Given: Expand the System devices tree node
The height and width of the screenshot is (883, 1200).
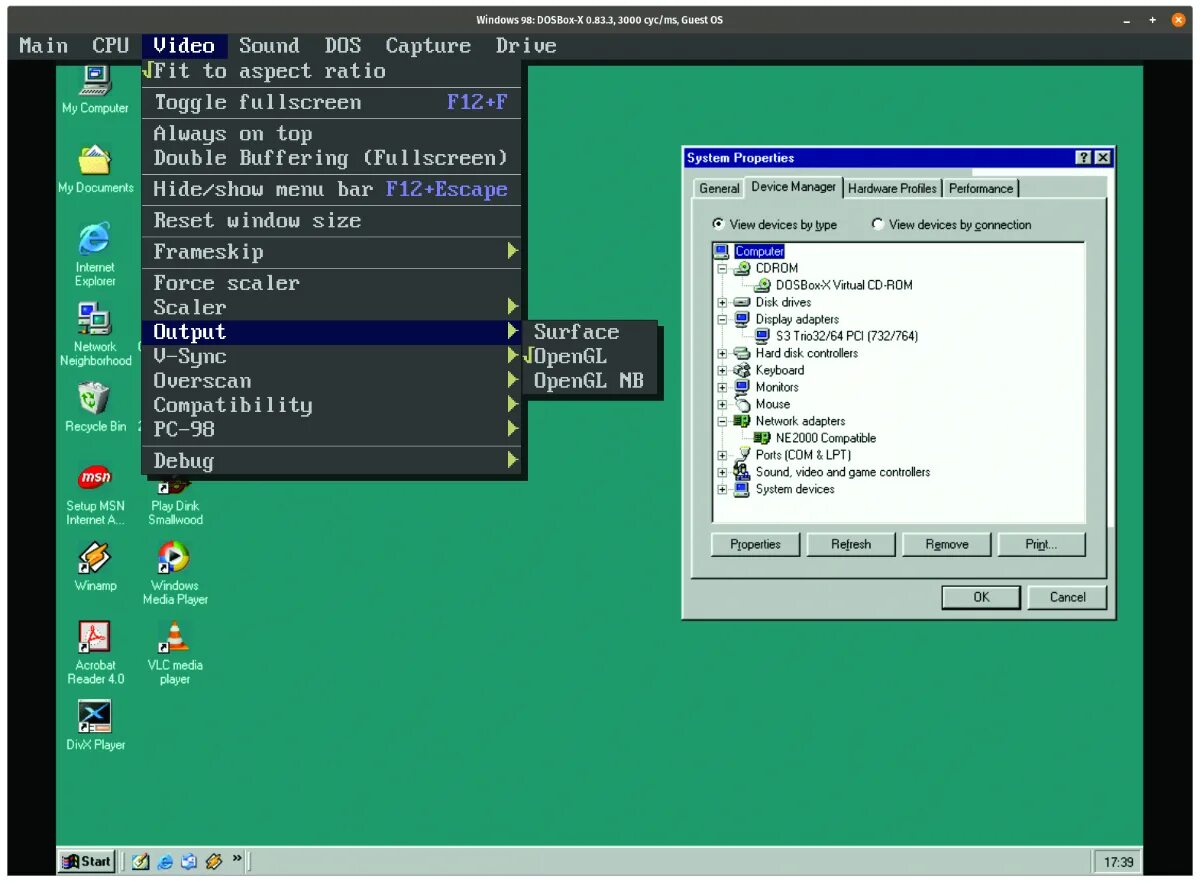Looking at the screenshot, I should pyautogui.click(x=722, y=490).
